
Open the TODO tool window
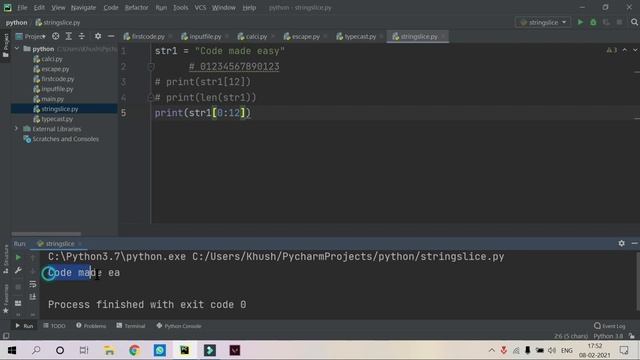point(54,326)
